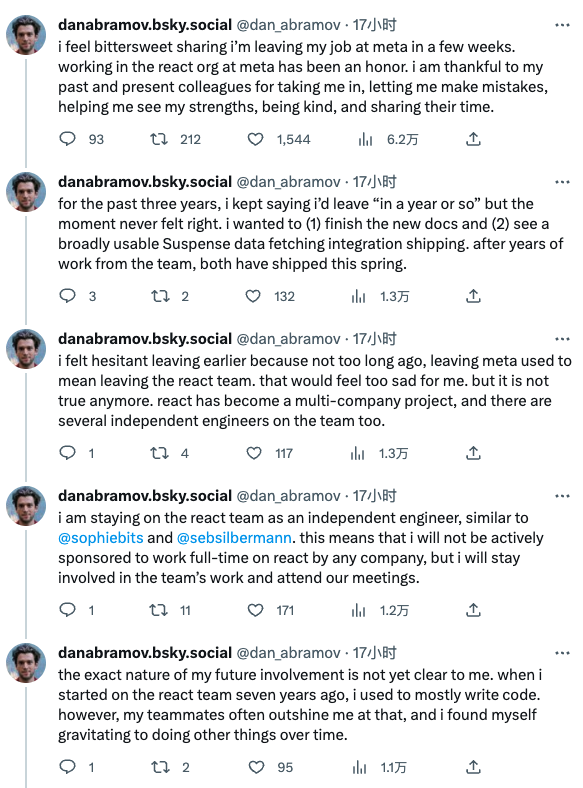Click the profile avatar on the first tweet

click(26, 34)
